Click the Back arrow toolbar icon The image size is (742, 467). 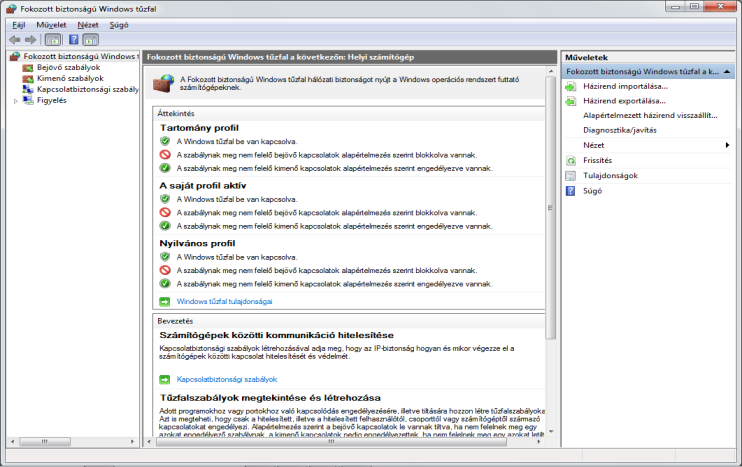(15, 40)
